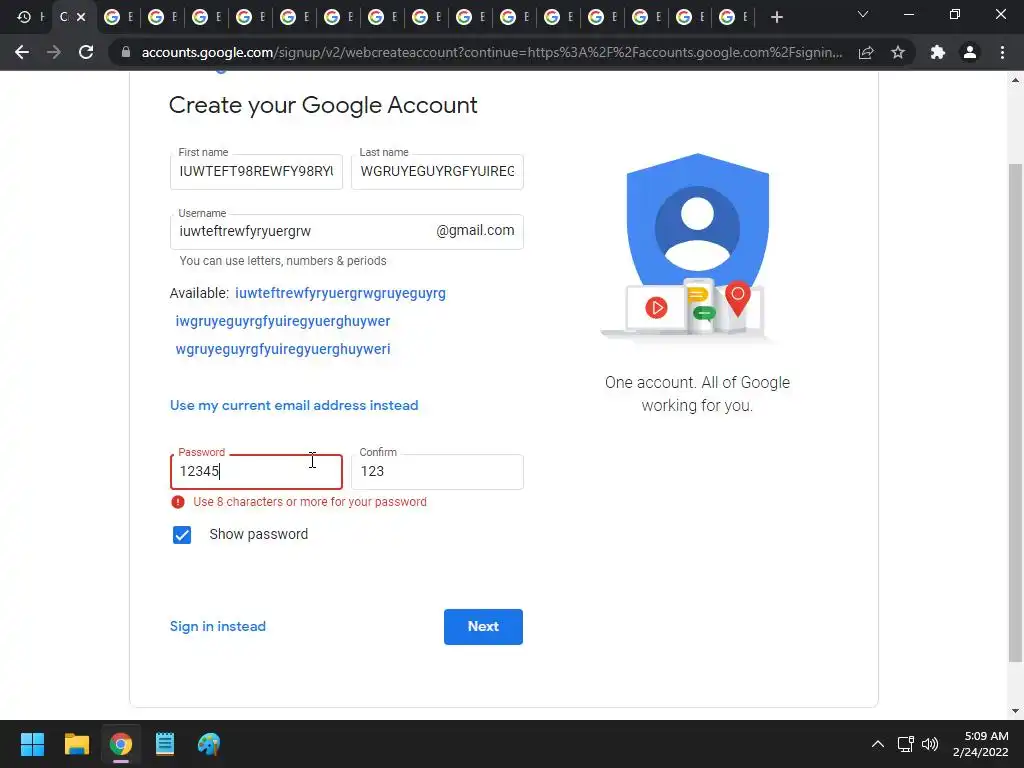Image resolution: width=1024 pixels, height=768 pixels.
Task: Open Notepad from the taskbar
Action: (x=165, y=744)
